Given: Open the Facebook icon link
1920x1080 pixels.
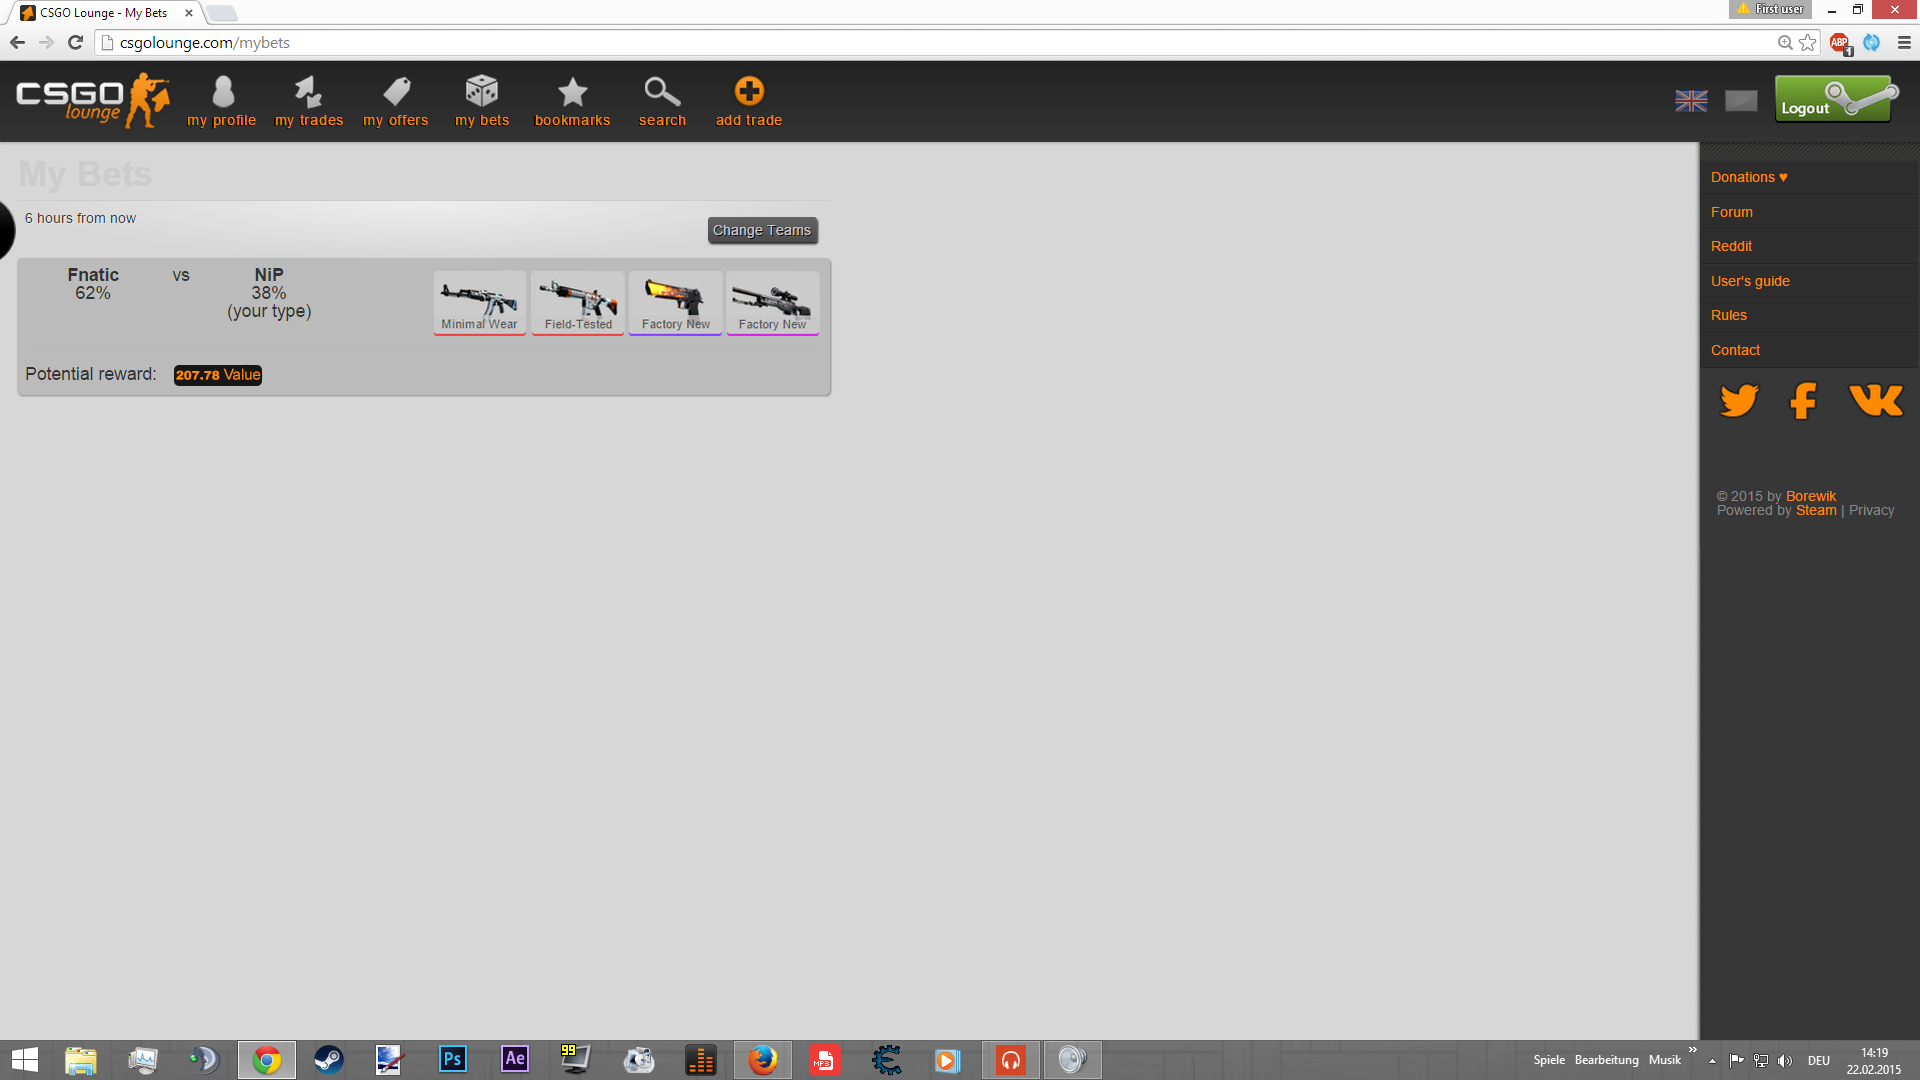Looking at the screenshot, I should click(1803, 401).
